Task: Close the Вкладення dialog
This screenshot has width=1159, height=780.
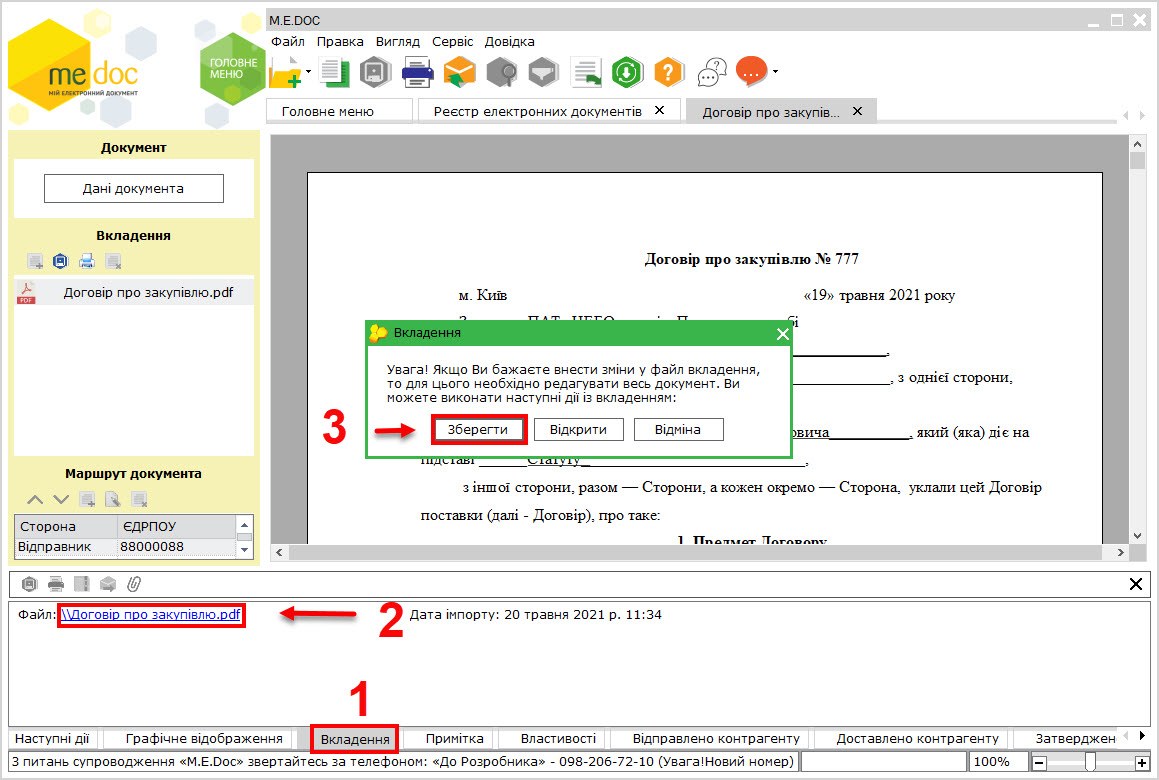Action: (x=782, y=334)
